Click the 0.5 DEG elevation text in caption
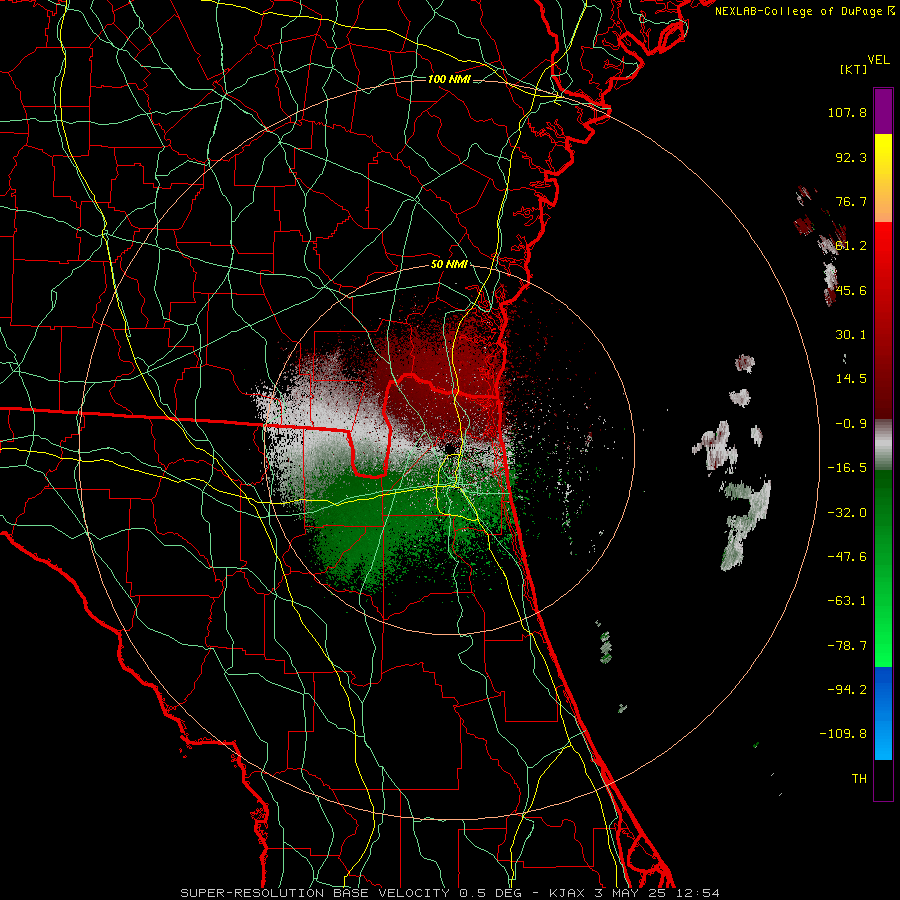This screenshot has height=900, width=900. tap(490, 893)
